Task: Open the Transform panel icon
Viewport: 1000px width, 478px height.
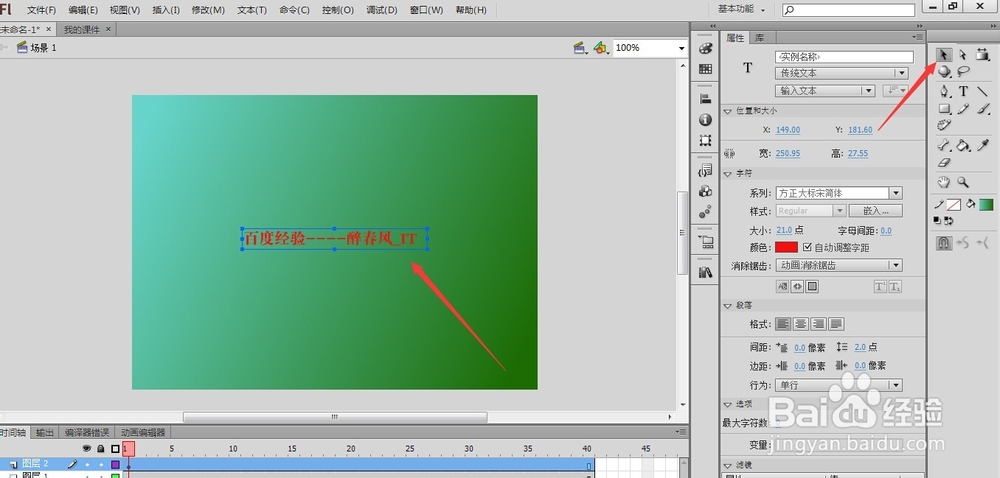Action: pos(705,140)
